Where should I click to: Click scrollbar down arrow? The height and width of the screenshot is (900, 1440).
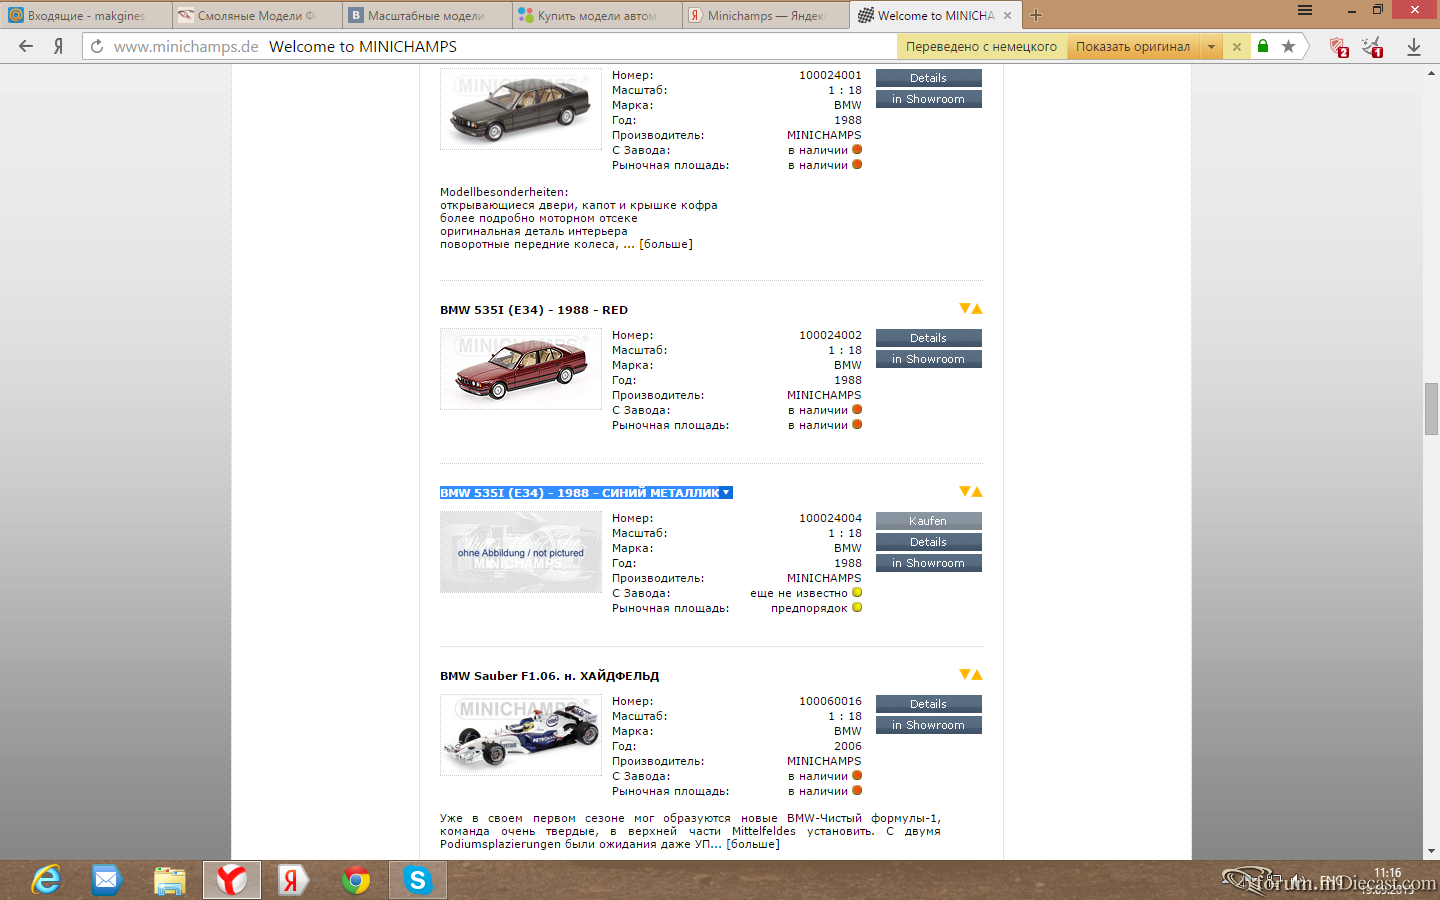(1431, 851)
